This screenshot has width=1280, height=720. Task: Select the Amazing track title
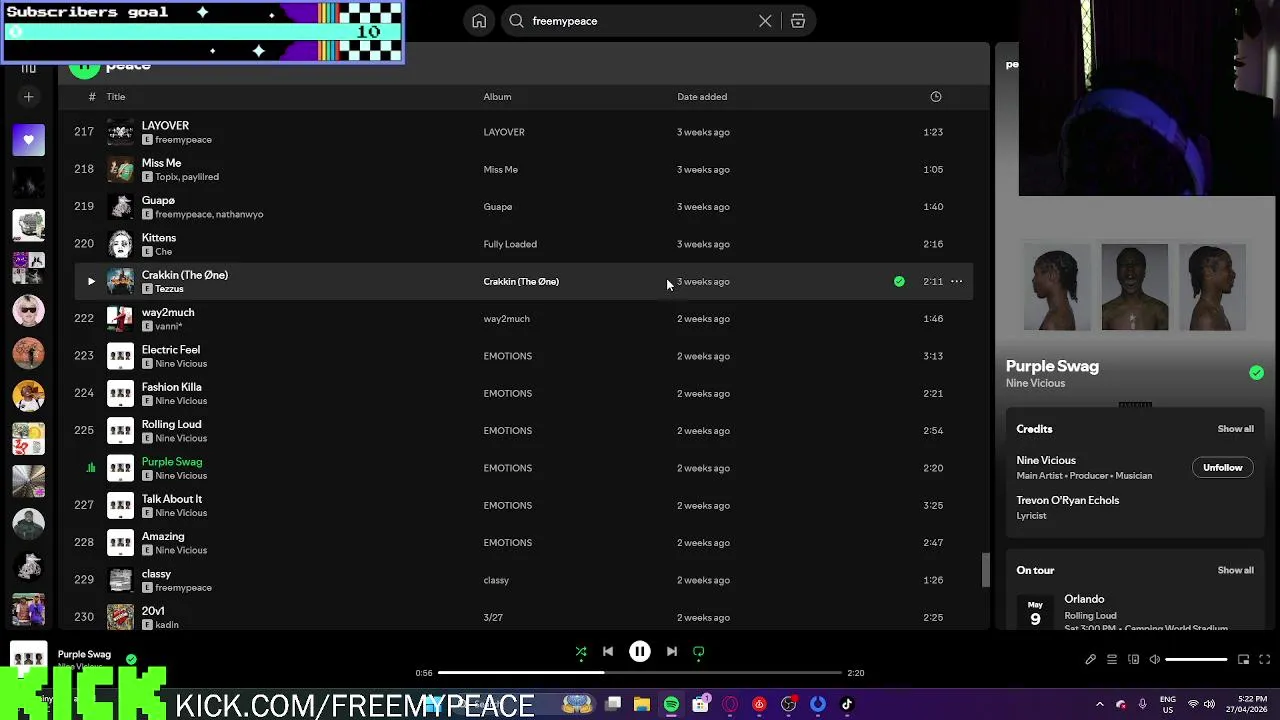163,536
